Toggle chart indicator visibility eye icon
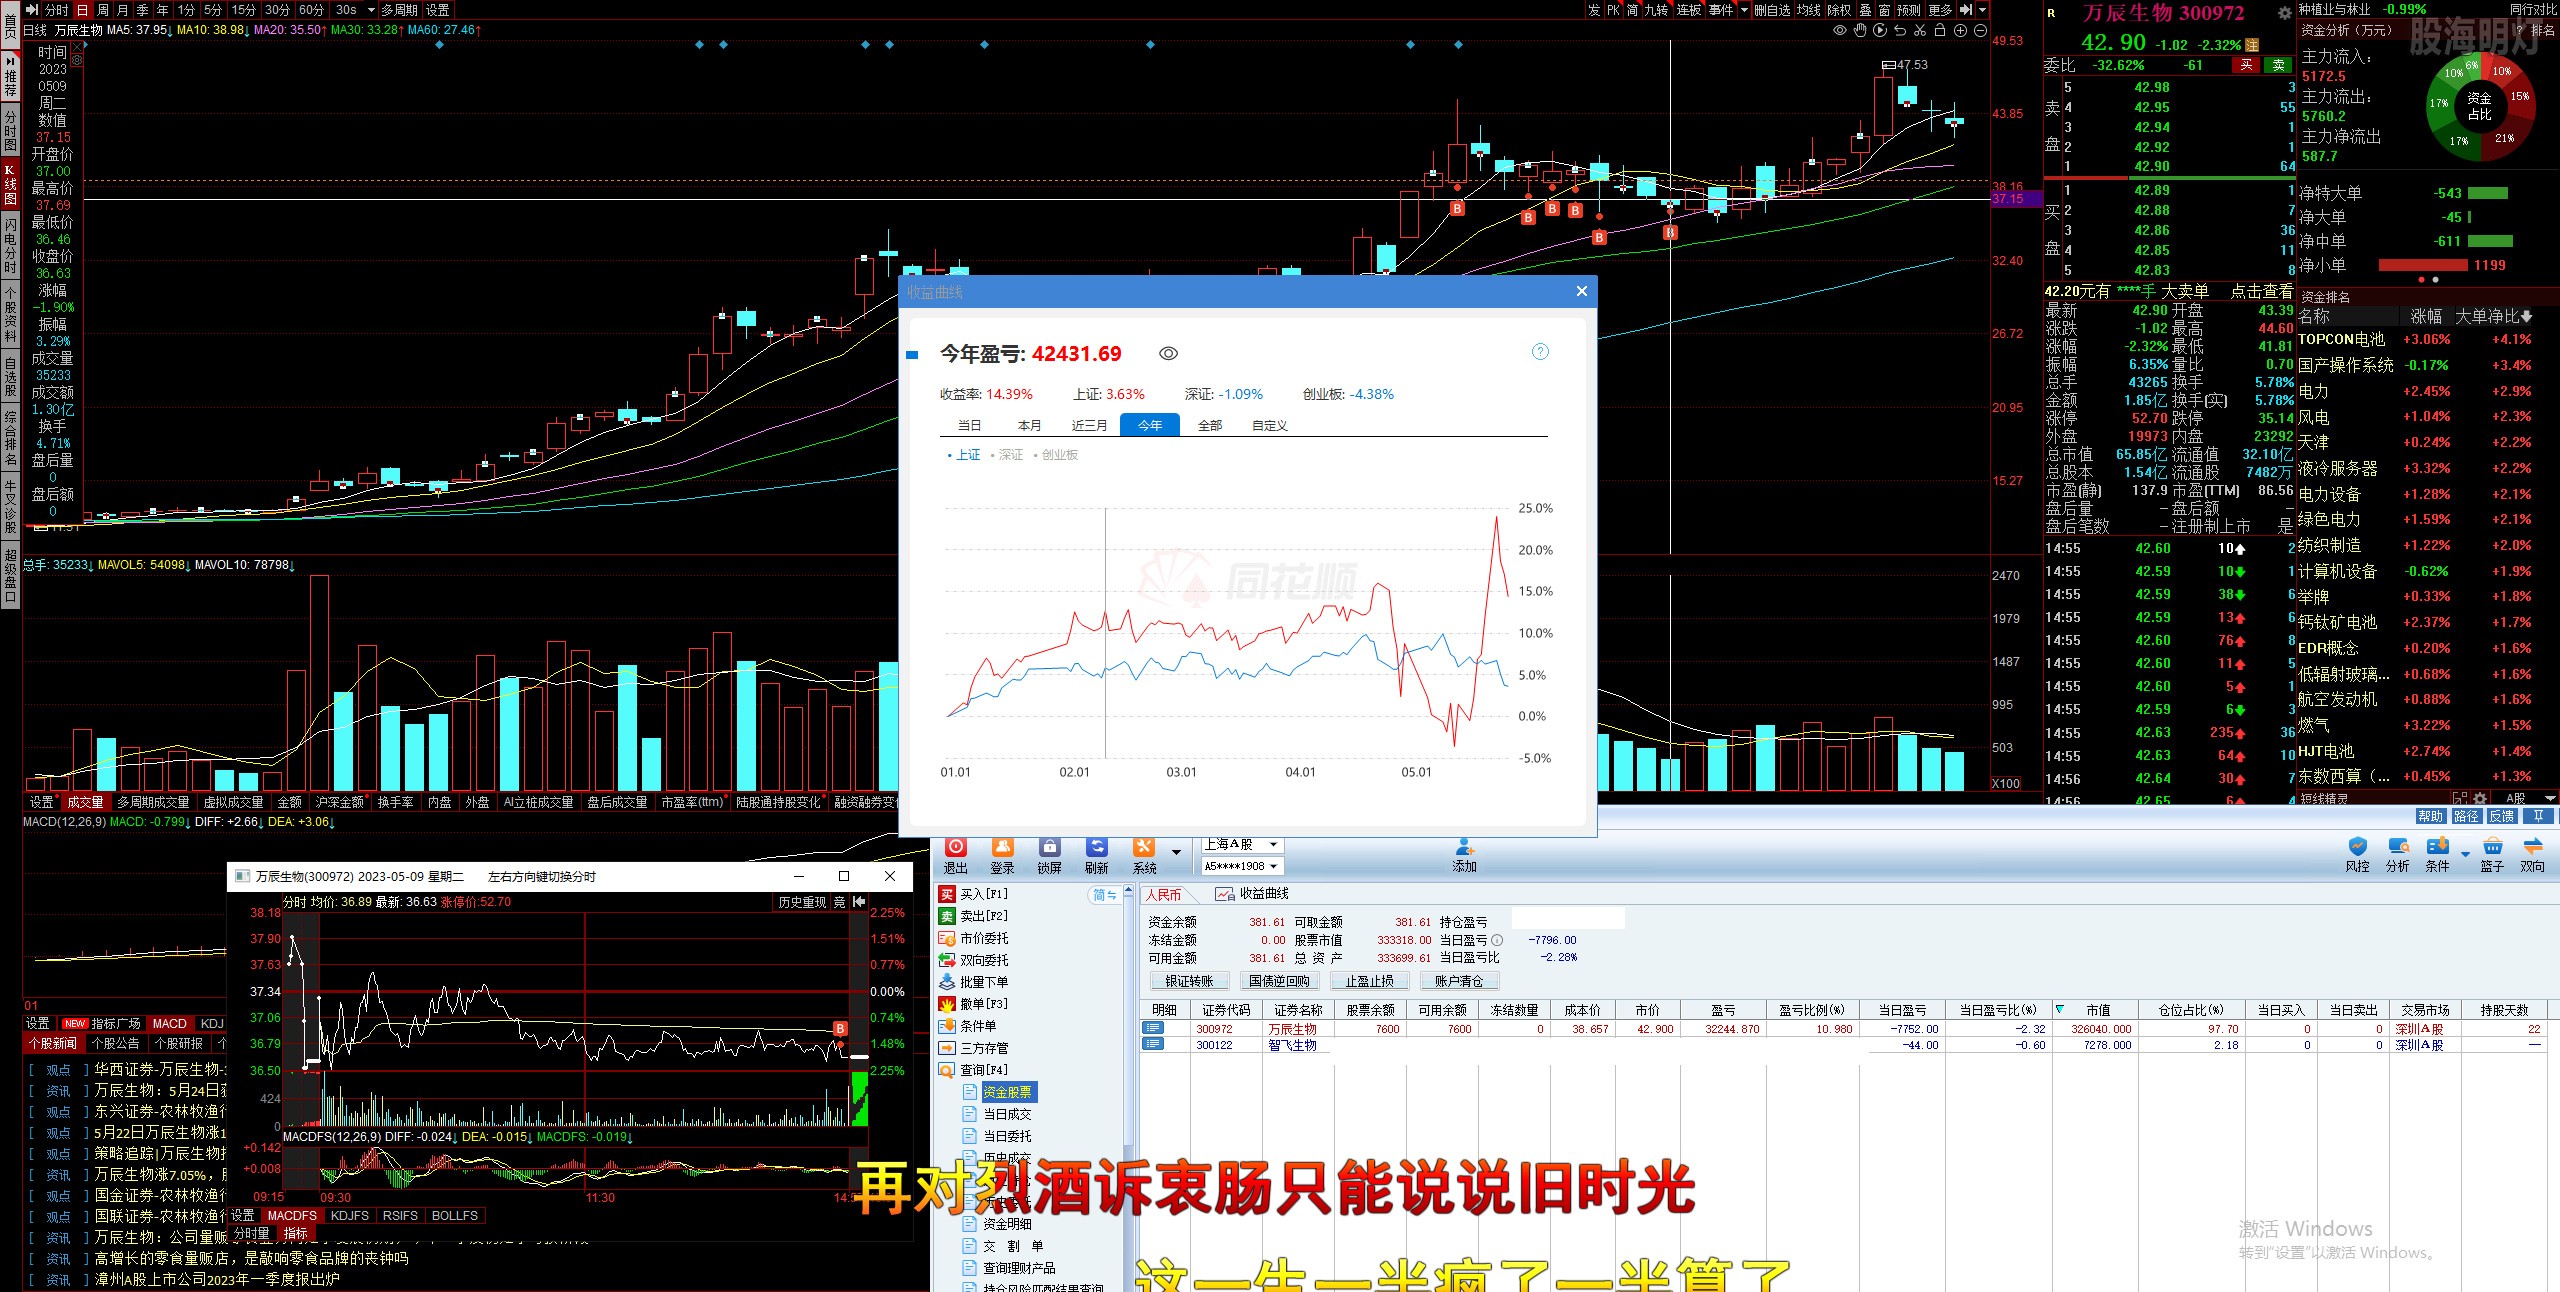The image size is (2560, 1292). (1839, 30)
